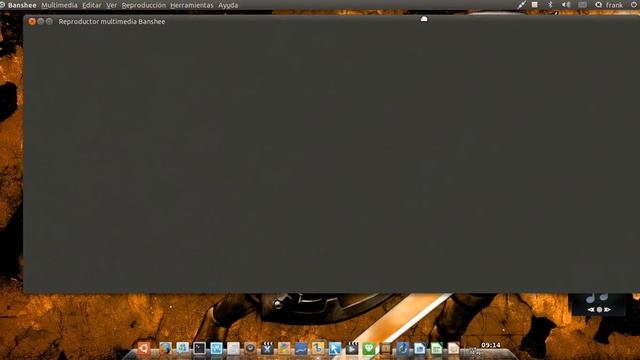
Task: Click the music notes icon in desktop widget
Action: [598, 298]
